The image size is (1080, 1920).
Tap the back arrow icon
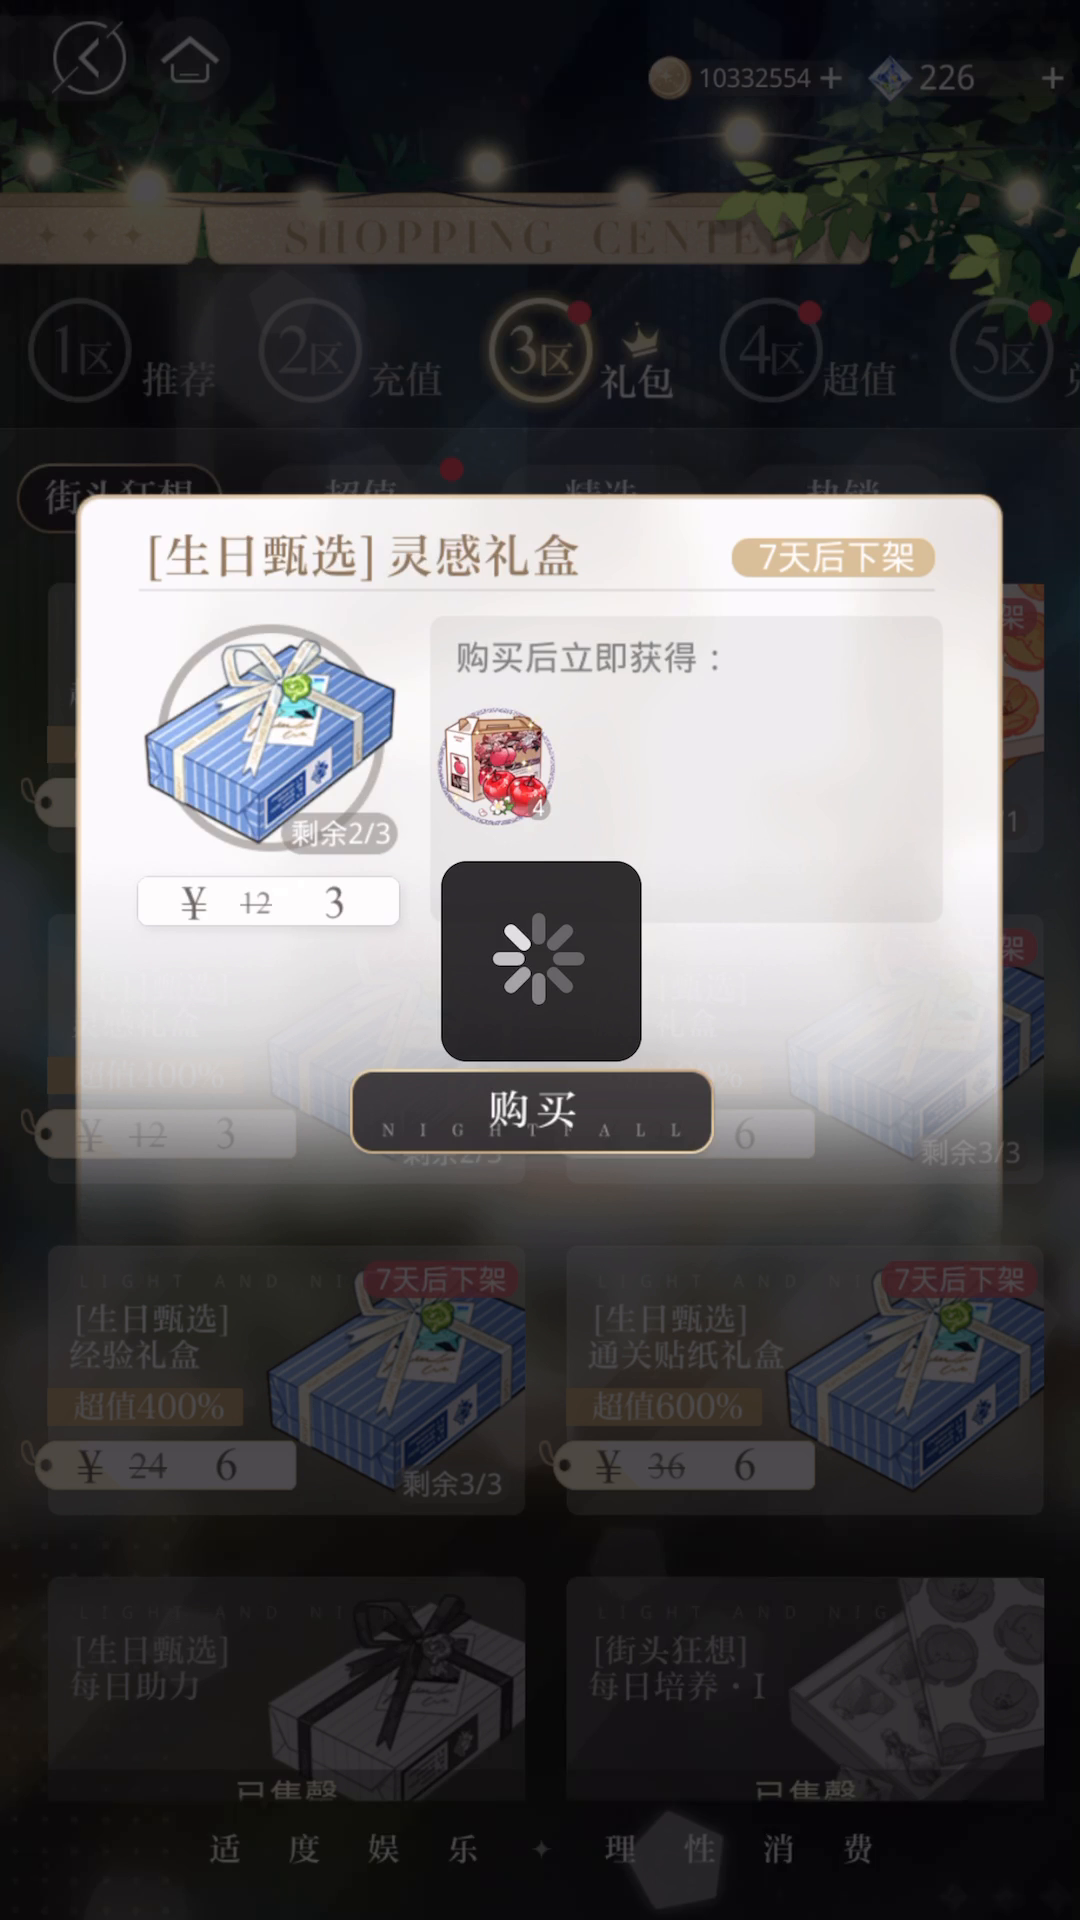(x=89, y=59)
